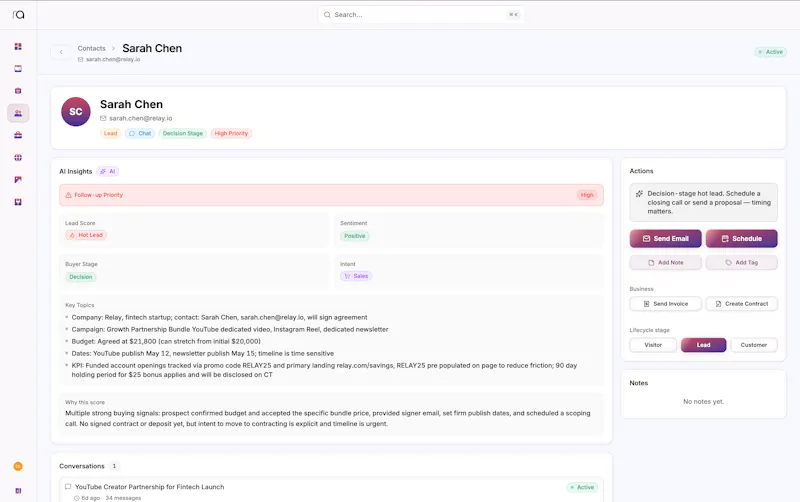Click the 'No notes yet.' text
Viewport: 800px width, 502px height.
click(x=703, y=402)
